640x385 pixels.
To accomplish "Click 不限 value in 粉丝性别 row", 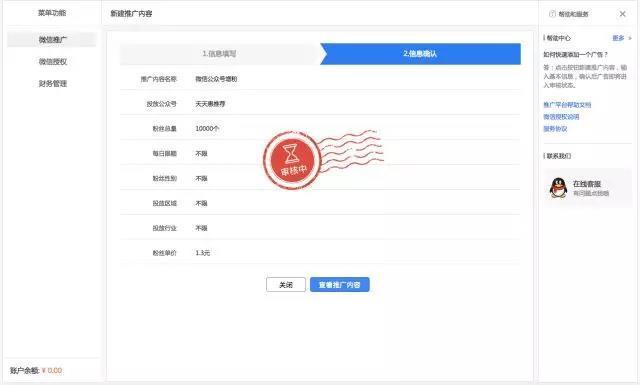I will tap(201, 178).
